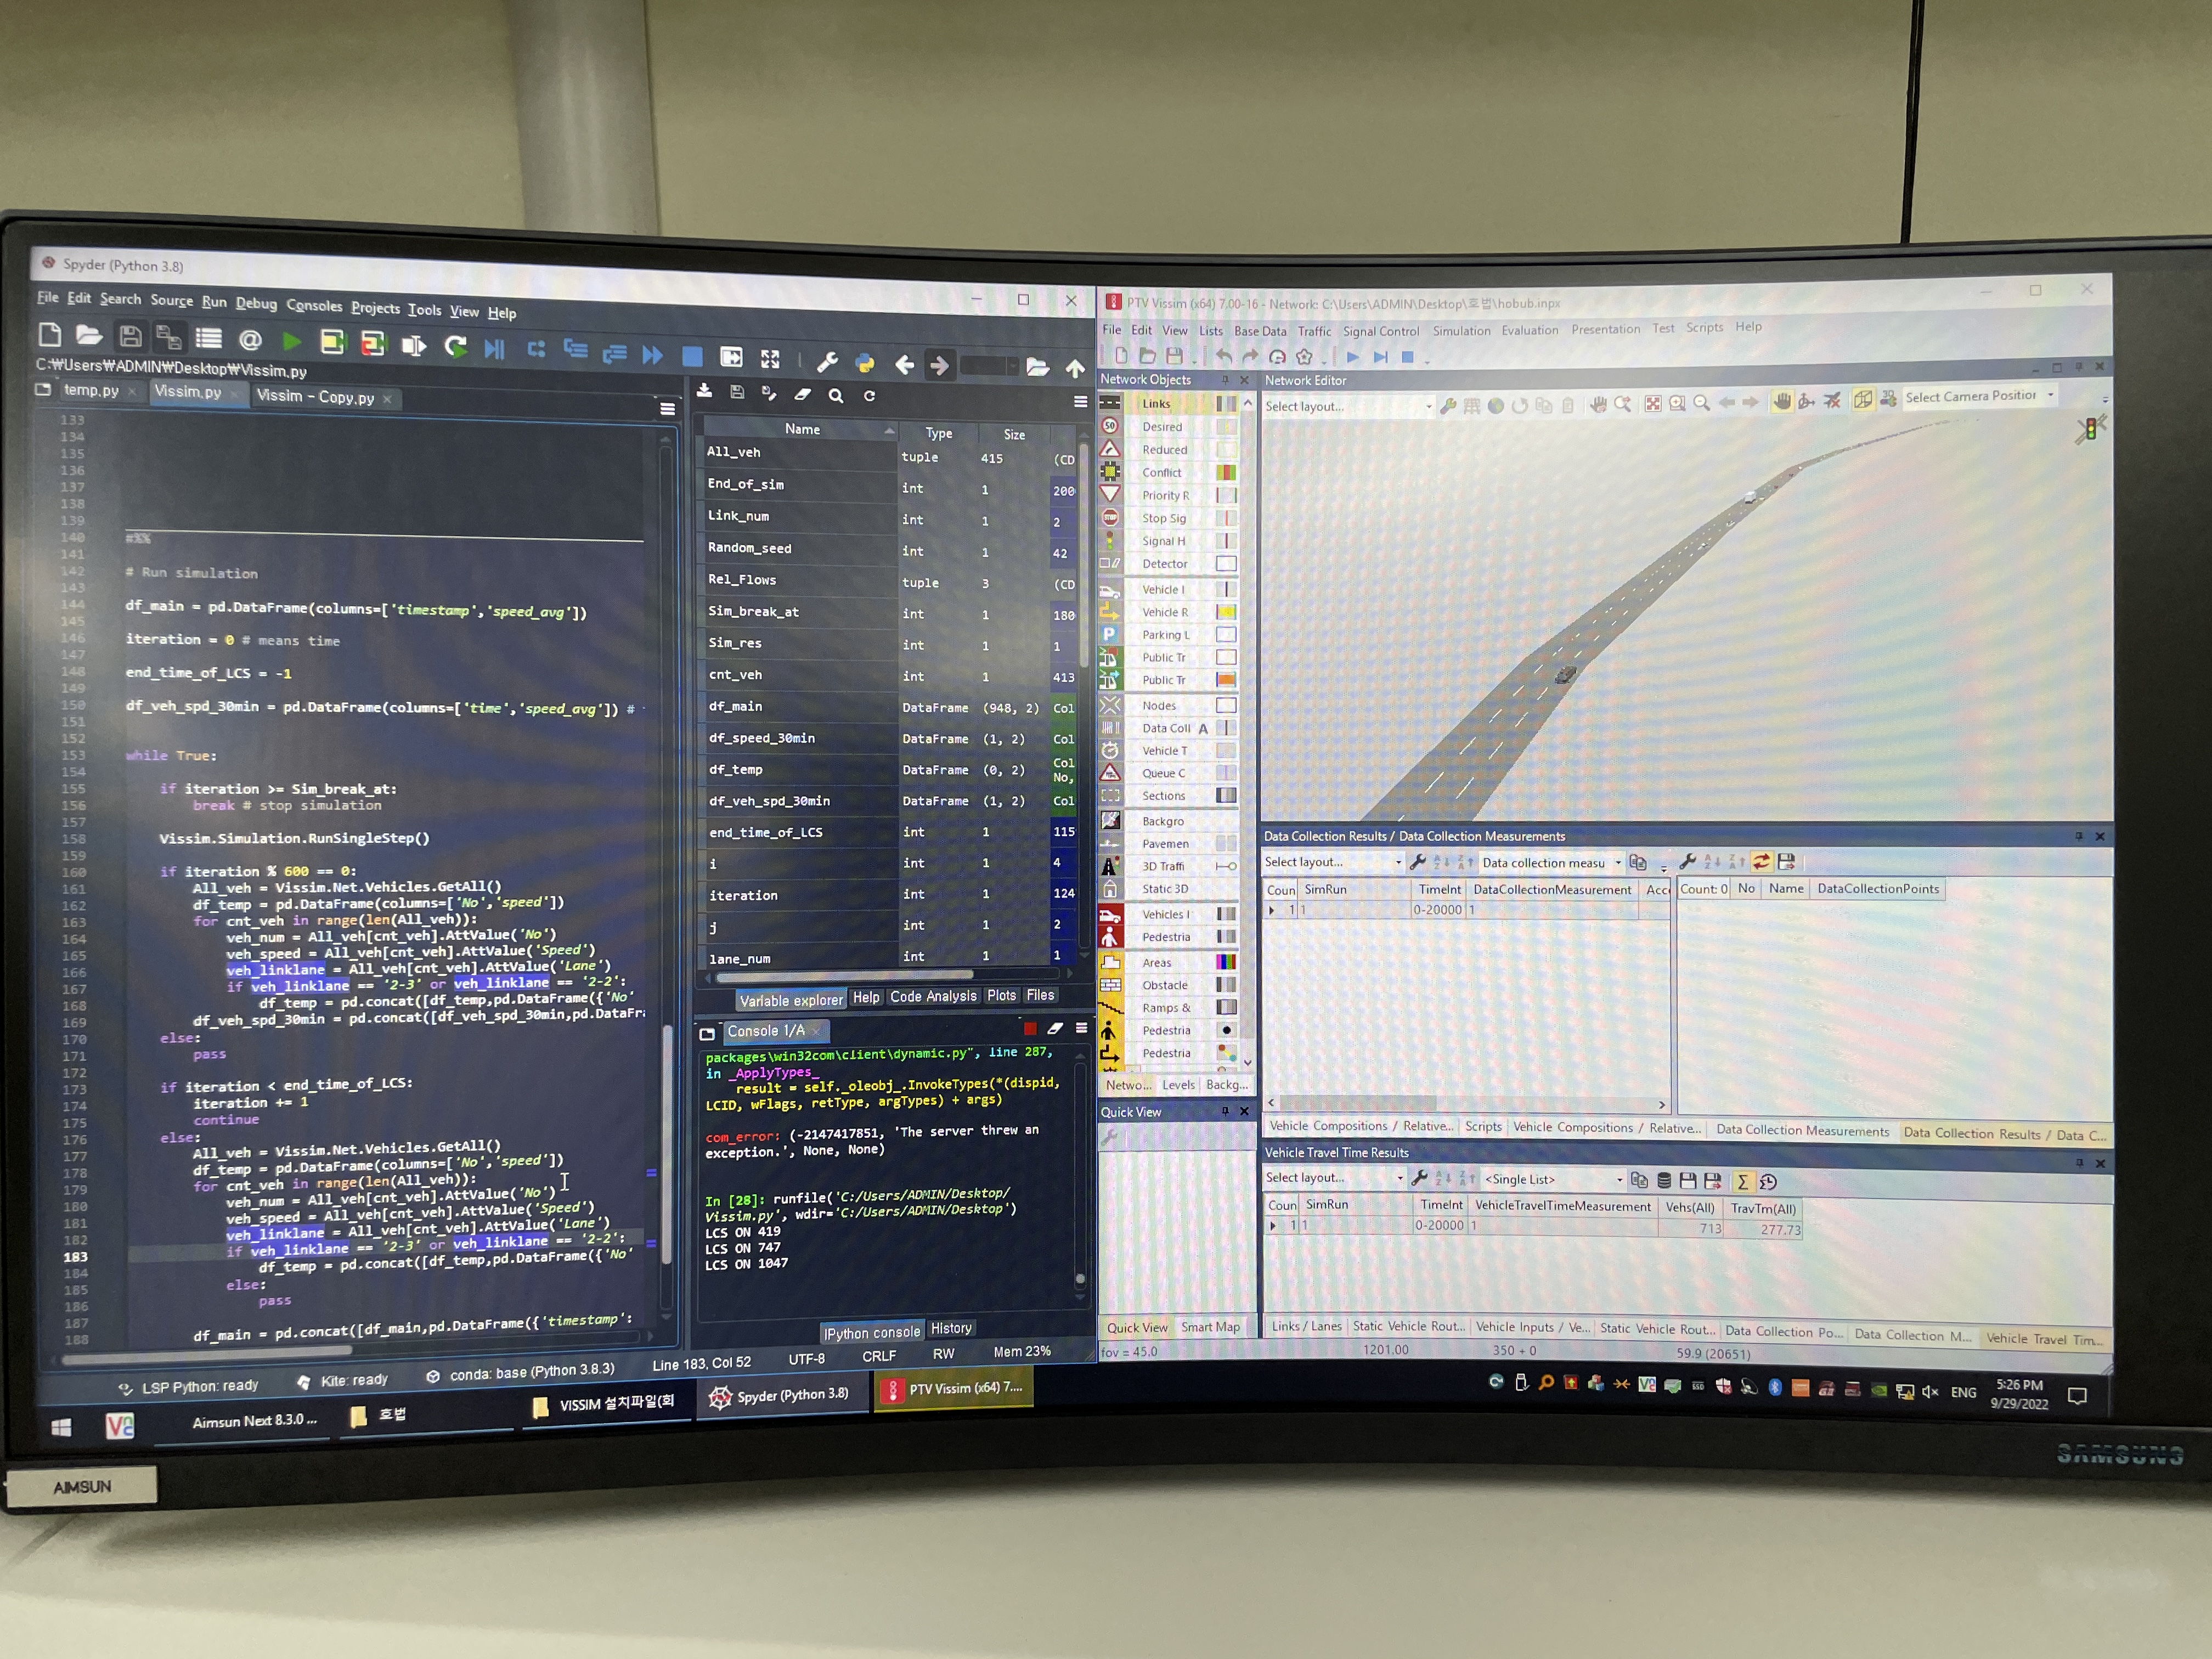The height and width of the screenshot is (1659, 2212).
Task: Open the Single List dropdown
Action: point(1553,1180)
